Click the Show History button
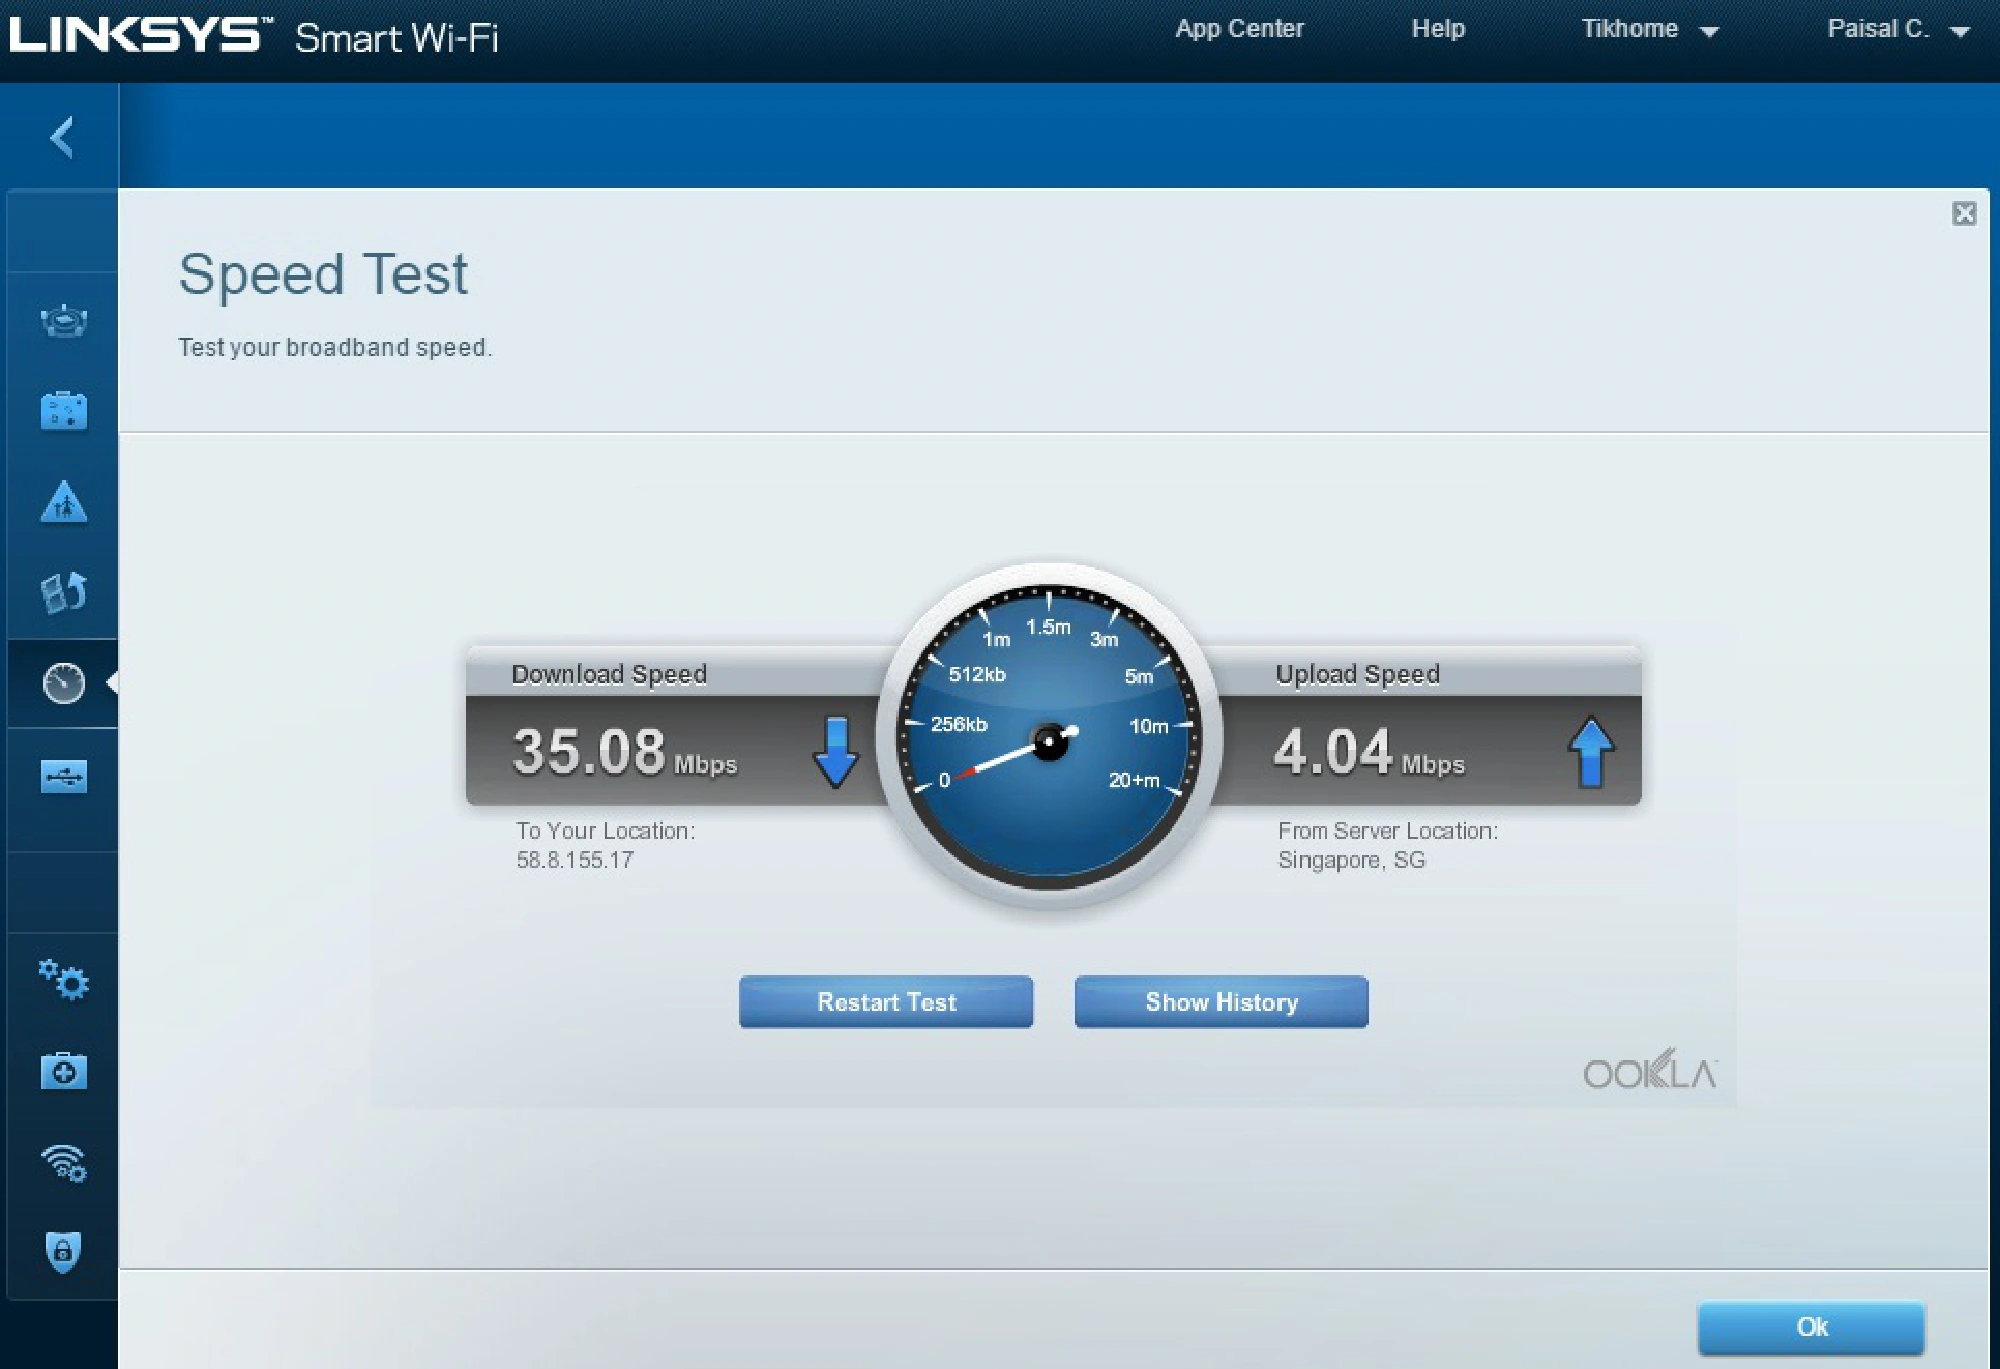The width and height of the screenshot is (2000, 1369). pos(1221,1002)
